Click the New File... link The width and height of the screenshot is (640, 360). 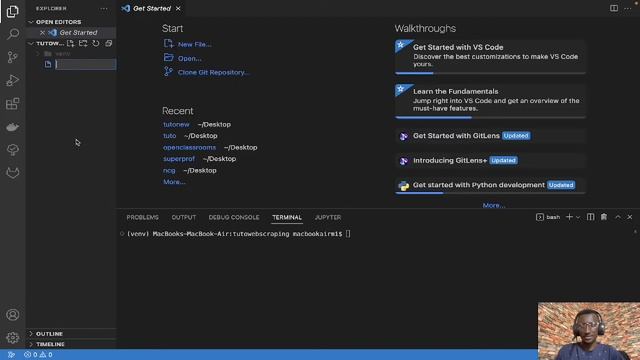194,44
